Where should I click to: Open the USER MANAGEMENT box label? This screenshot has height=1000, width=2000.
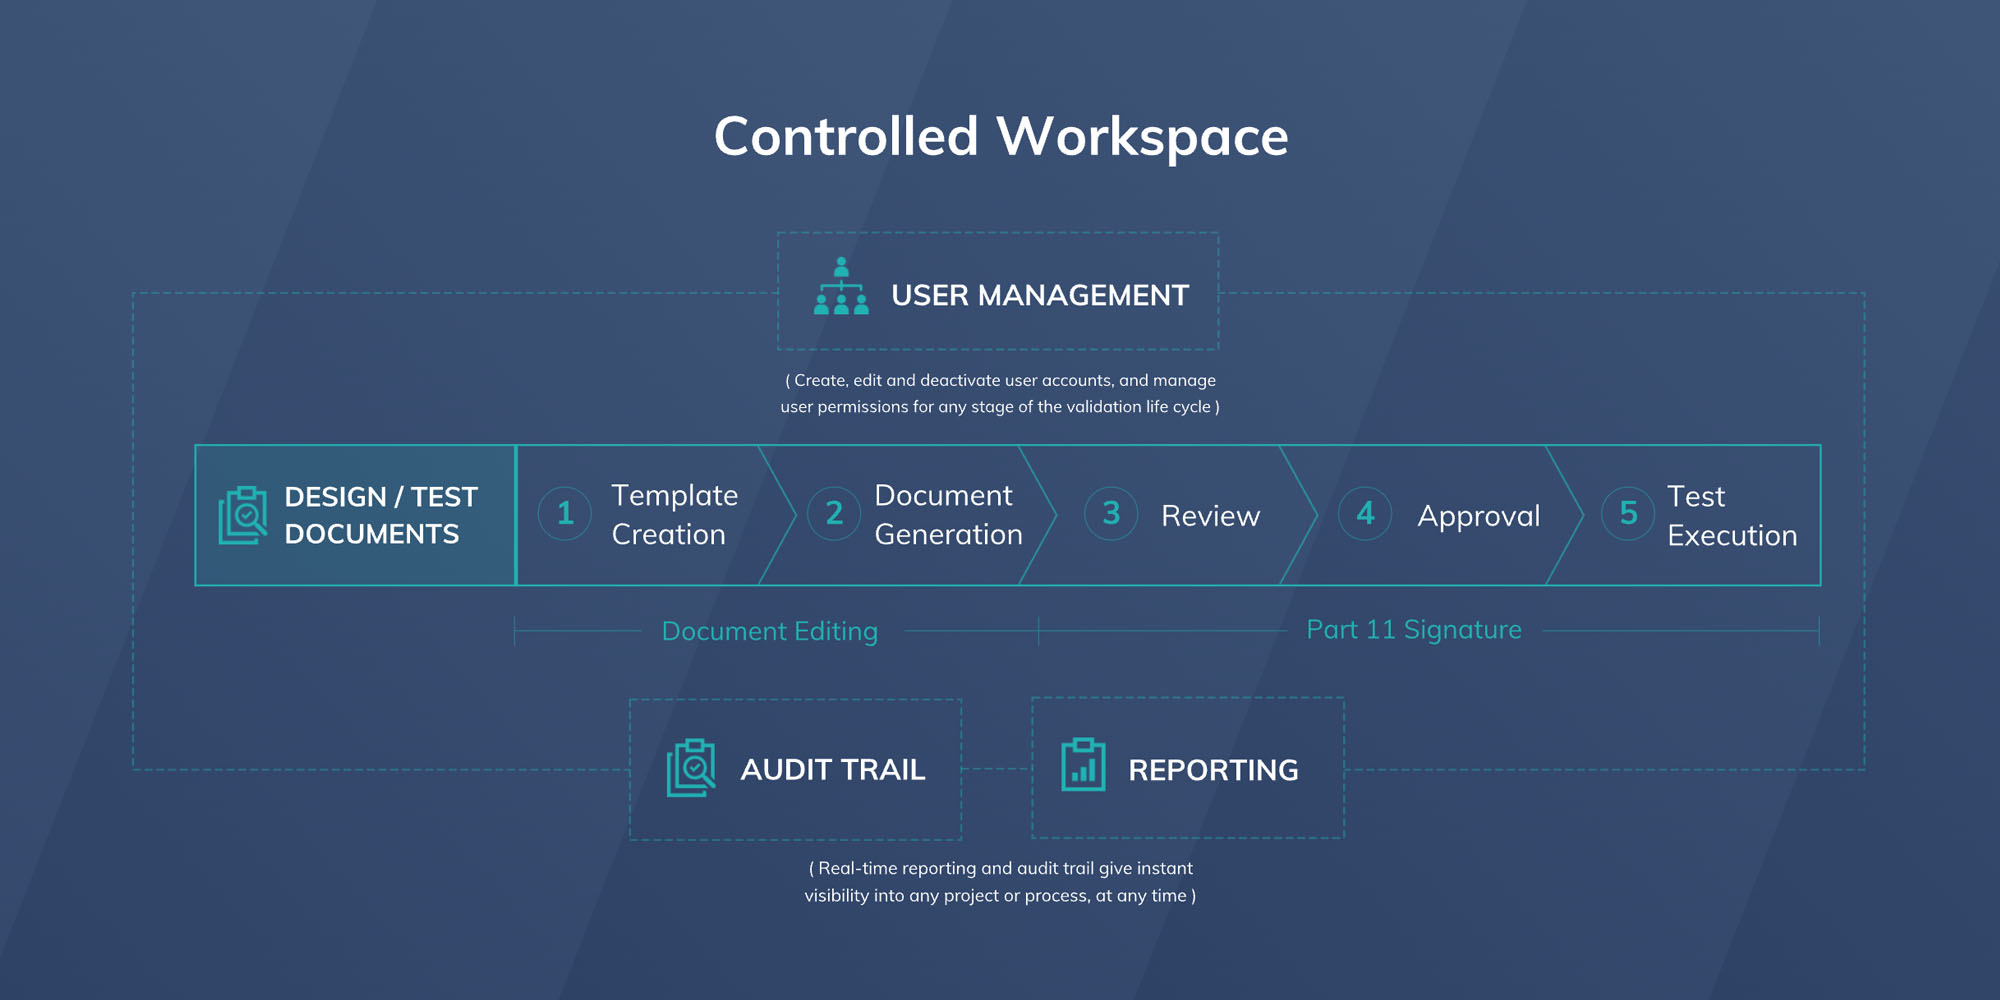point(1040,295)
